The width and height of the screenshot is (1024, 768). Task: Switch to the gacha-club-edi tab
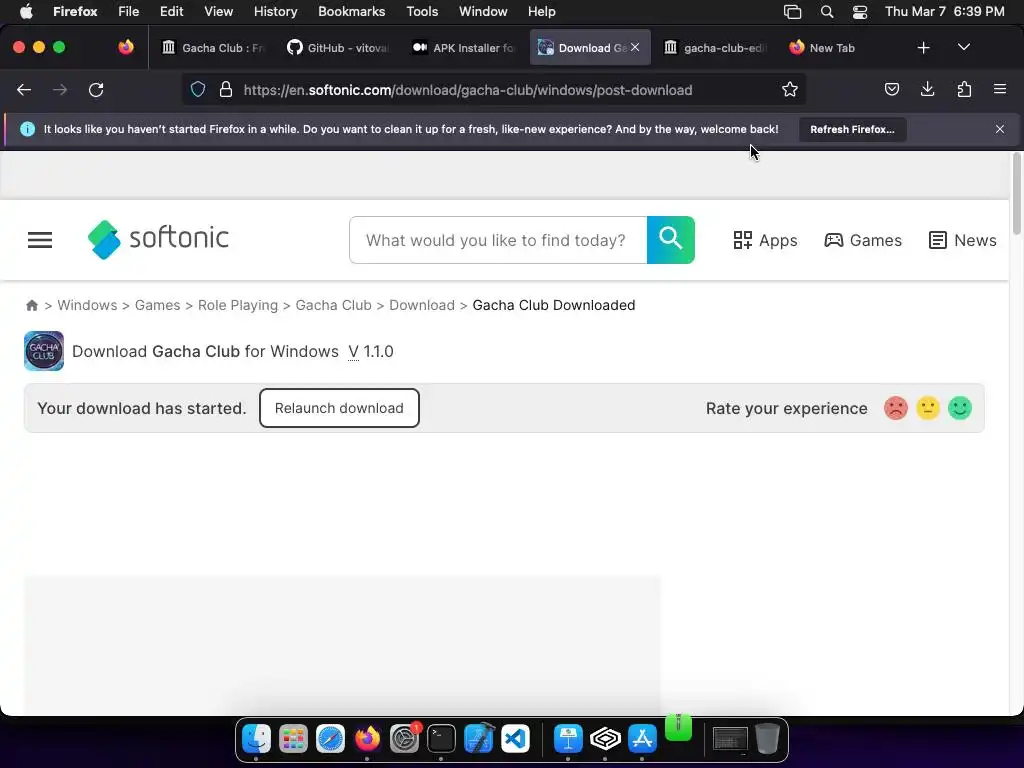715,48
